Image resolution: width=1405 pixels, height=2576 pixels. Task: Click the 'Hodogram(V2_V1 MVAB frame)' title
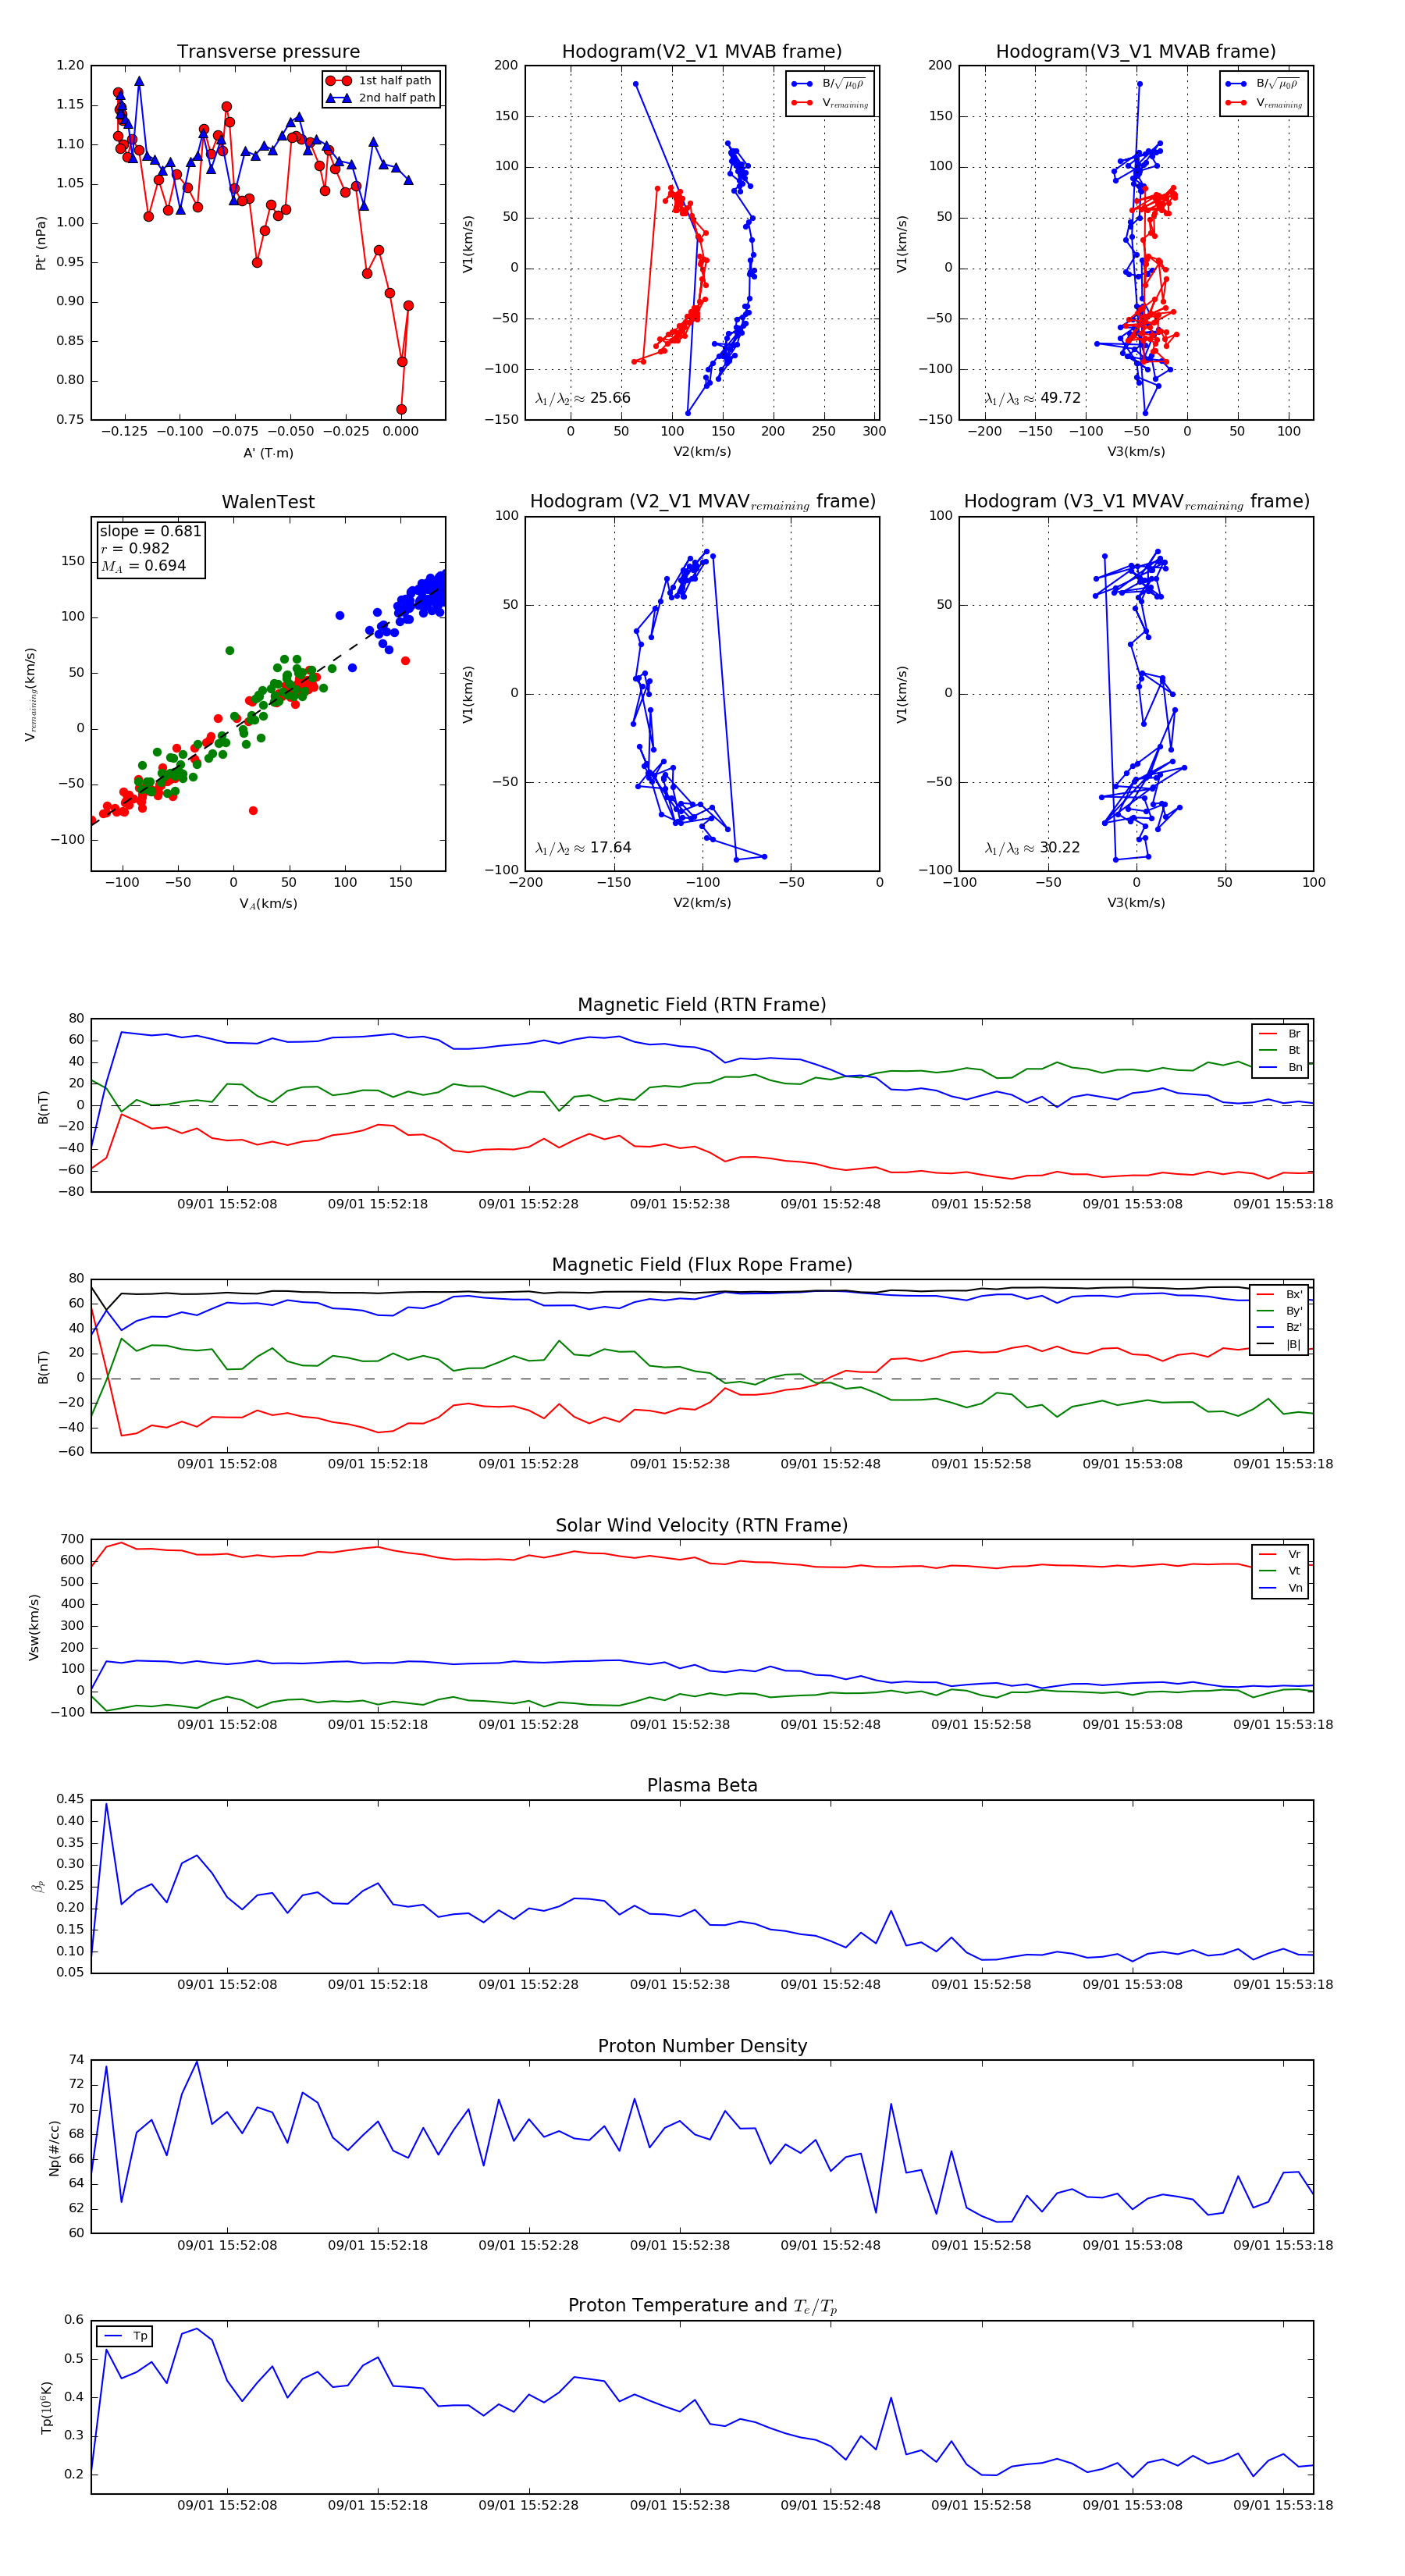tap(702, 52)
